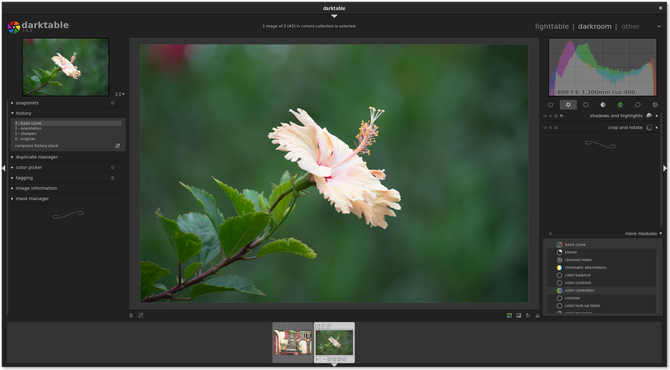Open the effects group tab icon
The width and height of the screenshot is (670, 370).
click(x=655, y=105)
